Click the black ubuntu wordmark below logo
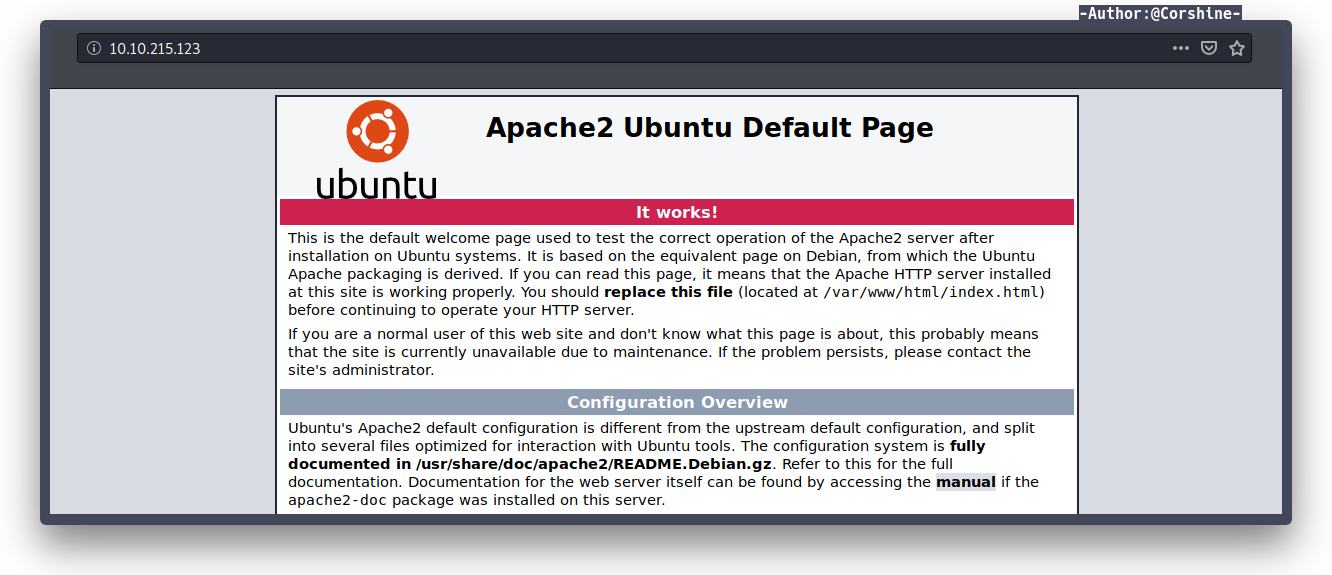The height and width of the screenshot is (575, 1332). point(376,185)
